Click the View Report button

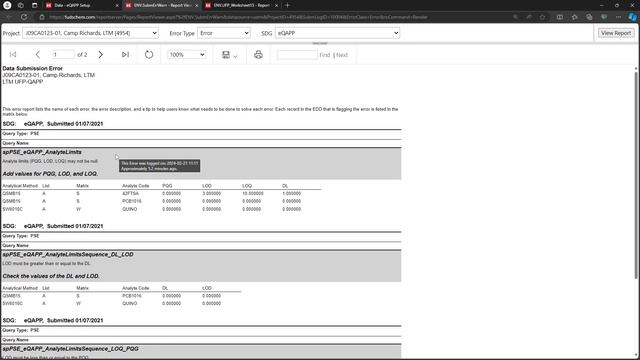[x=616, y=33]
